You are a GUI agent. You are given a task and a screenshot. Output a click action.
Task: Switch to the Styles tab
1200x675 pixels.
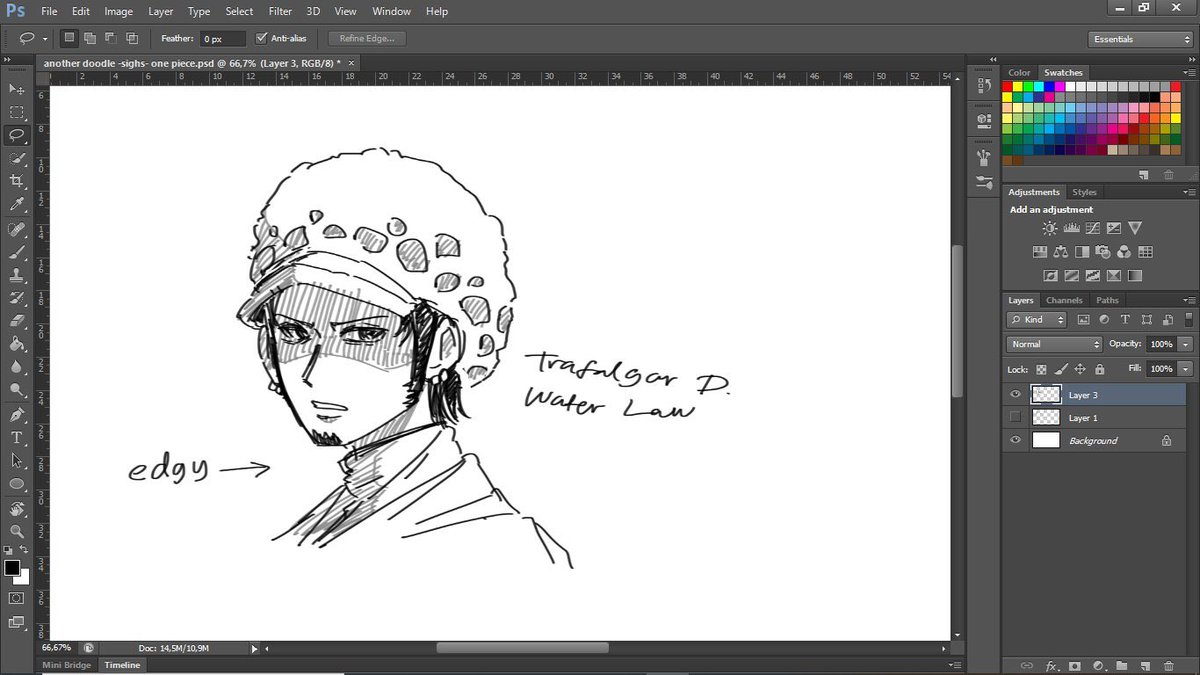1084,192
